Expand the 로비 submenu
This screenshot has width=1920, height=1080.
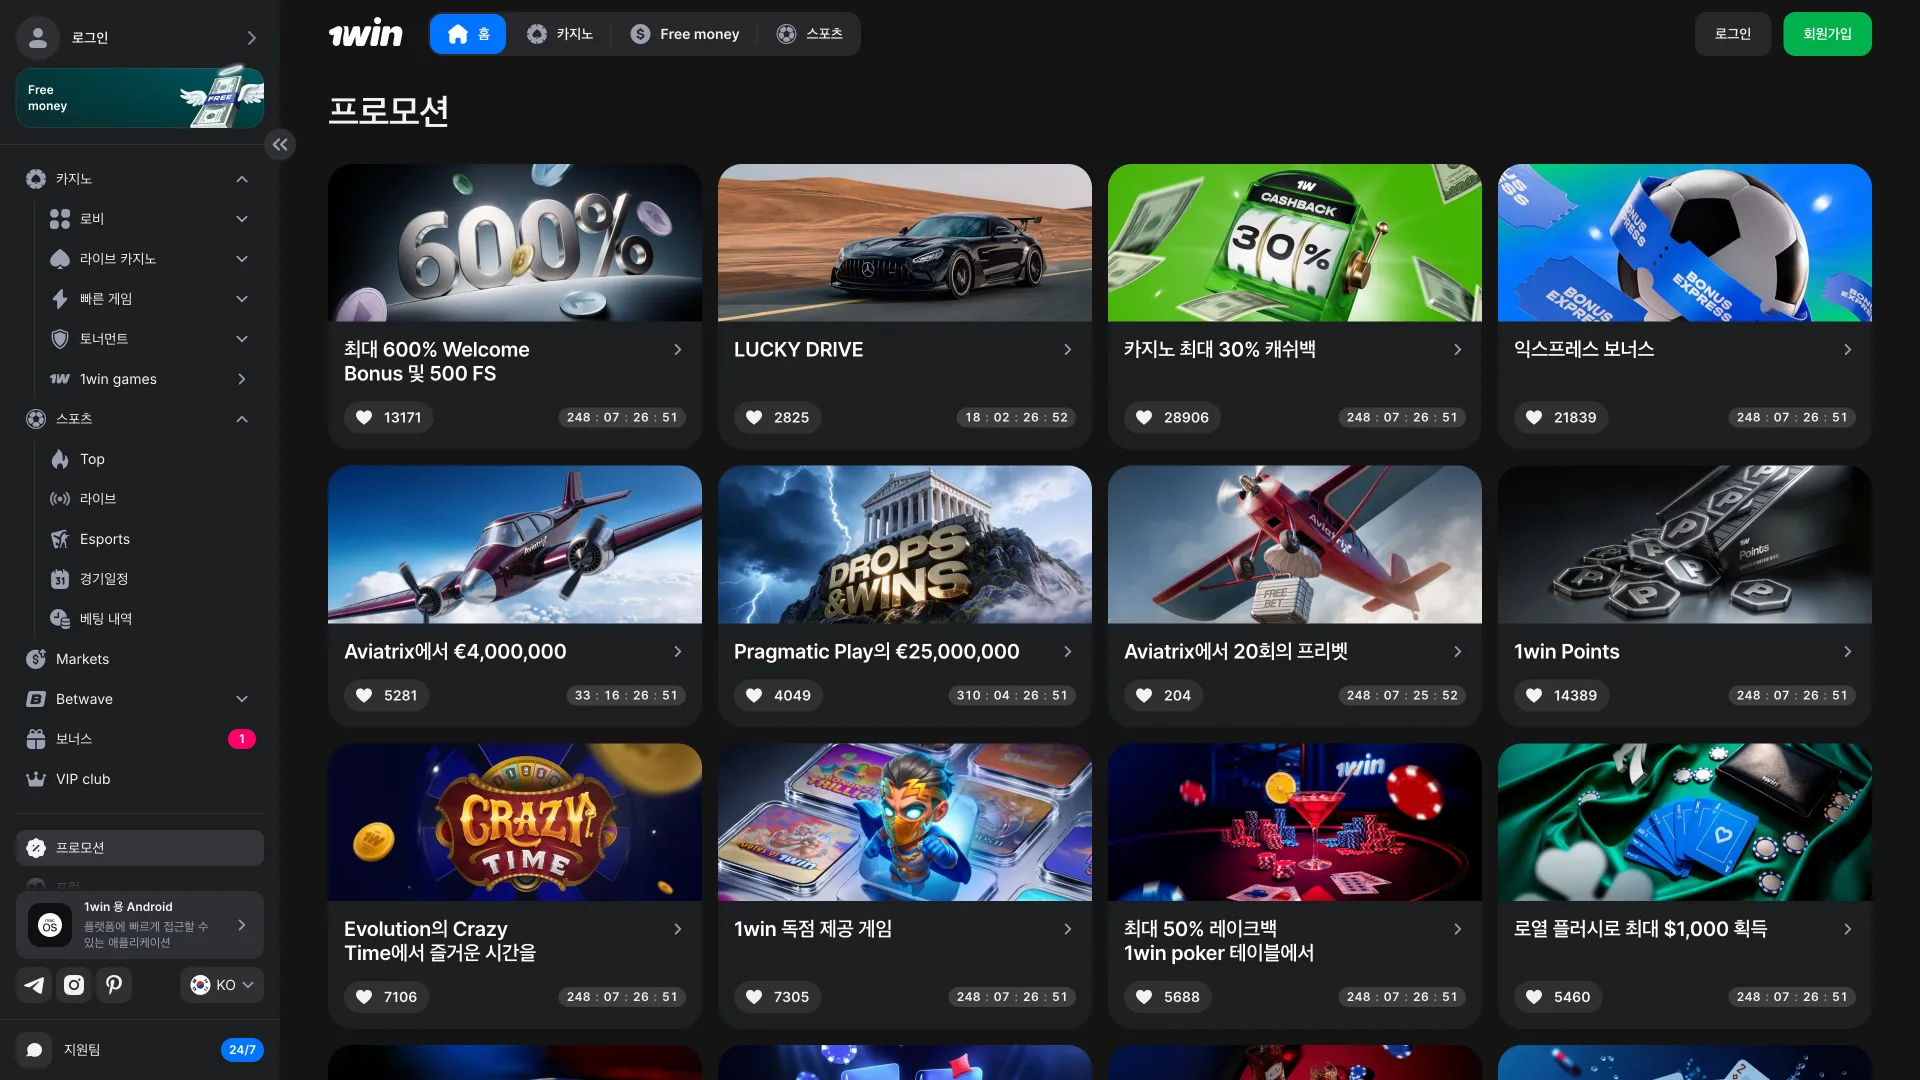tap(242, 219)
